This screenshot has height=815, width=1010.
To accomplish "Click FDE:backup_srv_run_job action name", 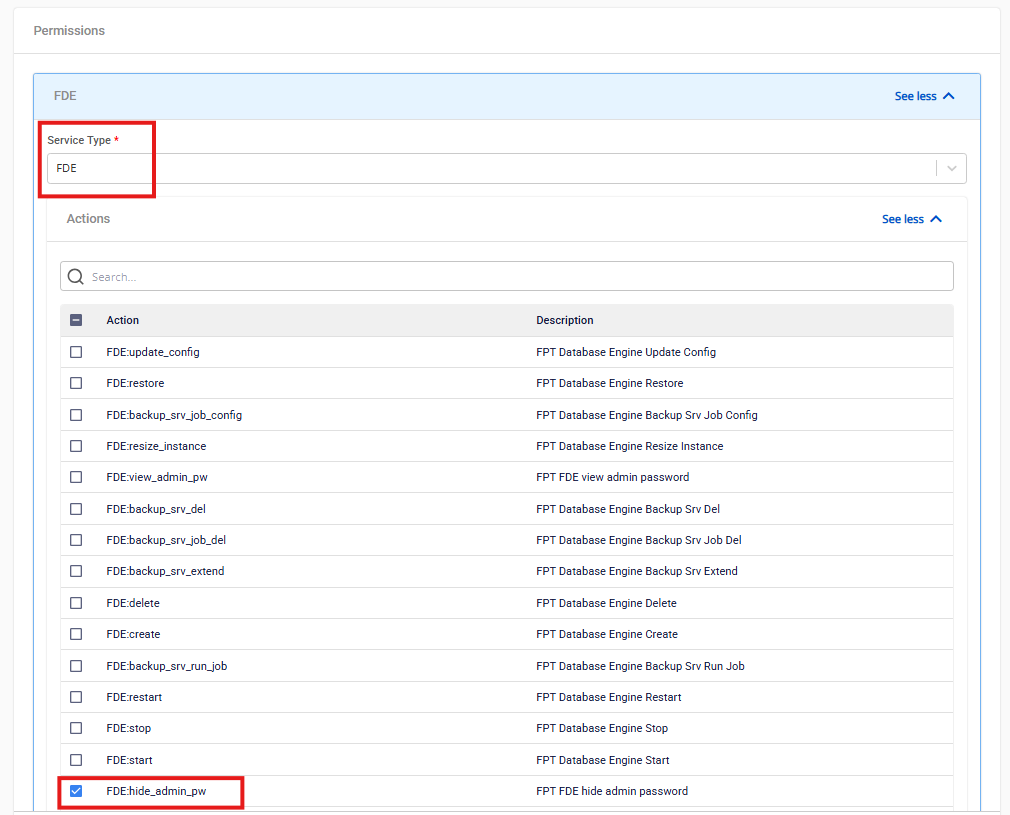I will tap(166, 666).
